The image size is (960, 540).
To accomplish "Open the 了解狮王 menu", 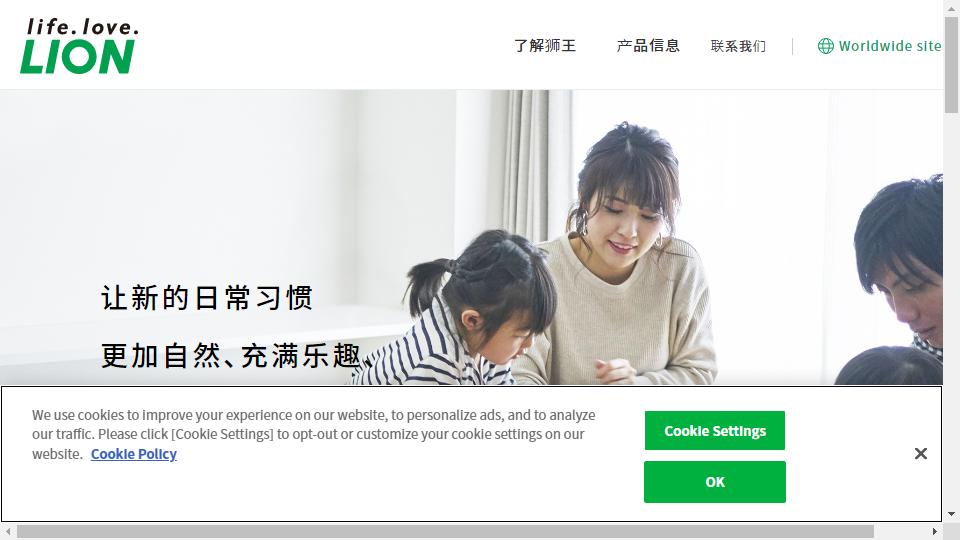I will 545,46.
